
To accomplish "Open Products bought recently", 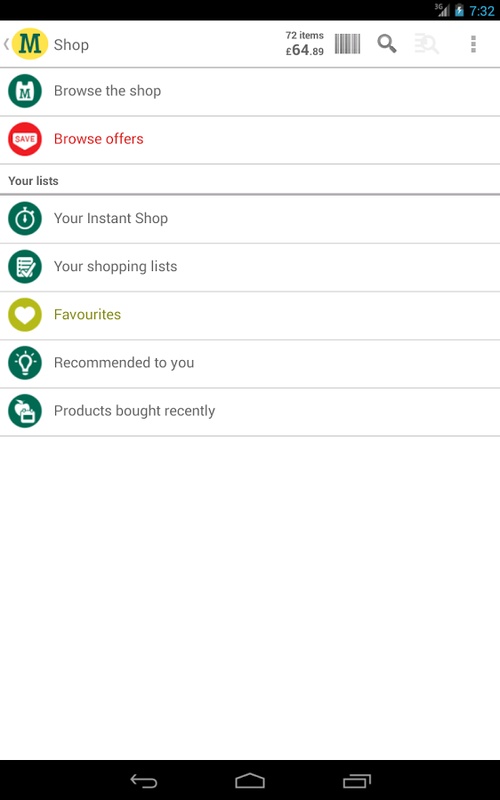I will coord(250,411).
